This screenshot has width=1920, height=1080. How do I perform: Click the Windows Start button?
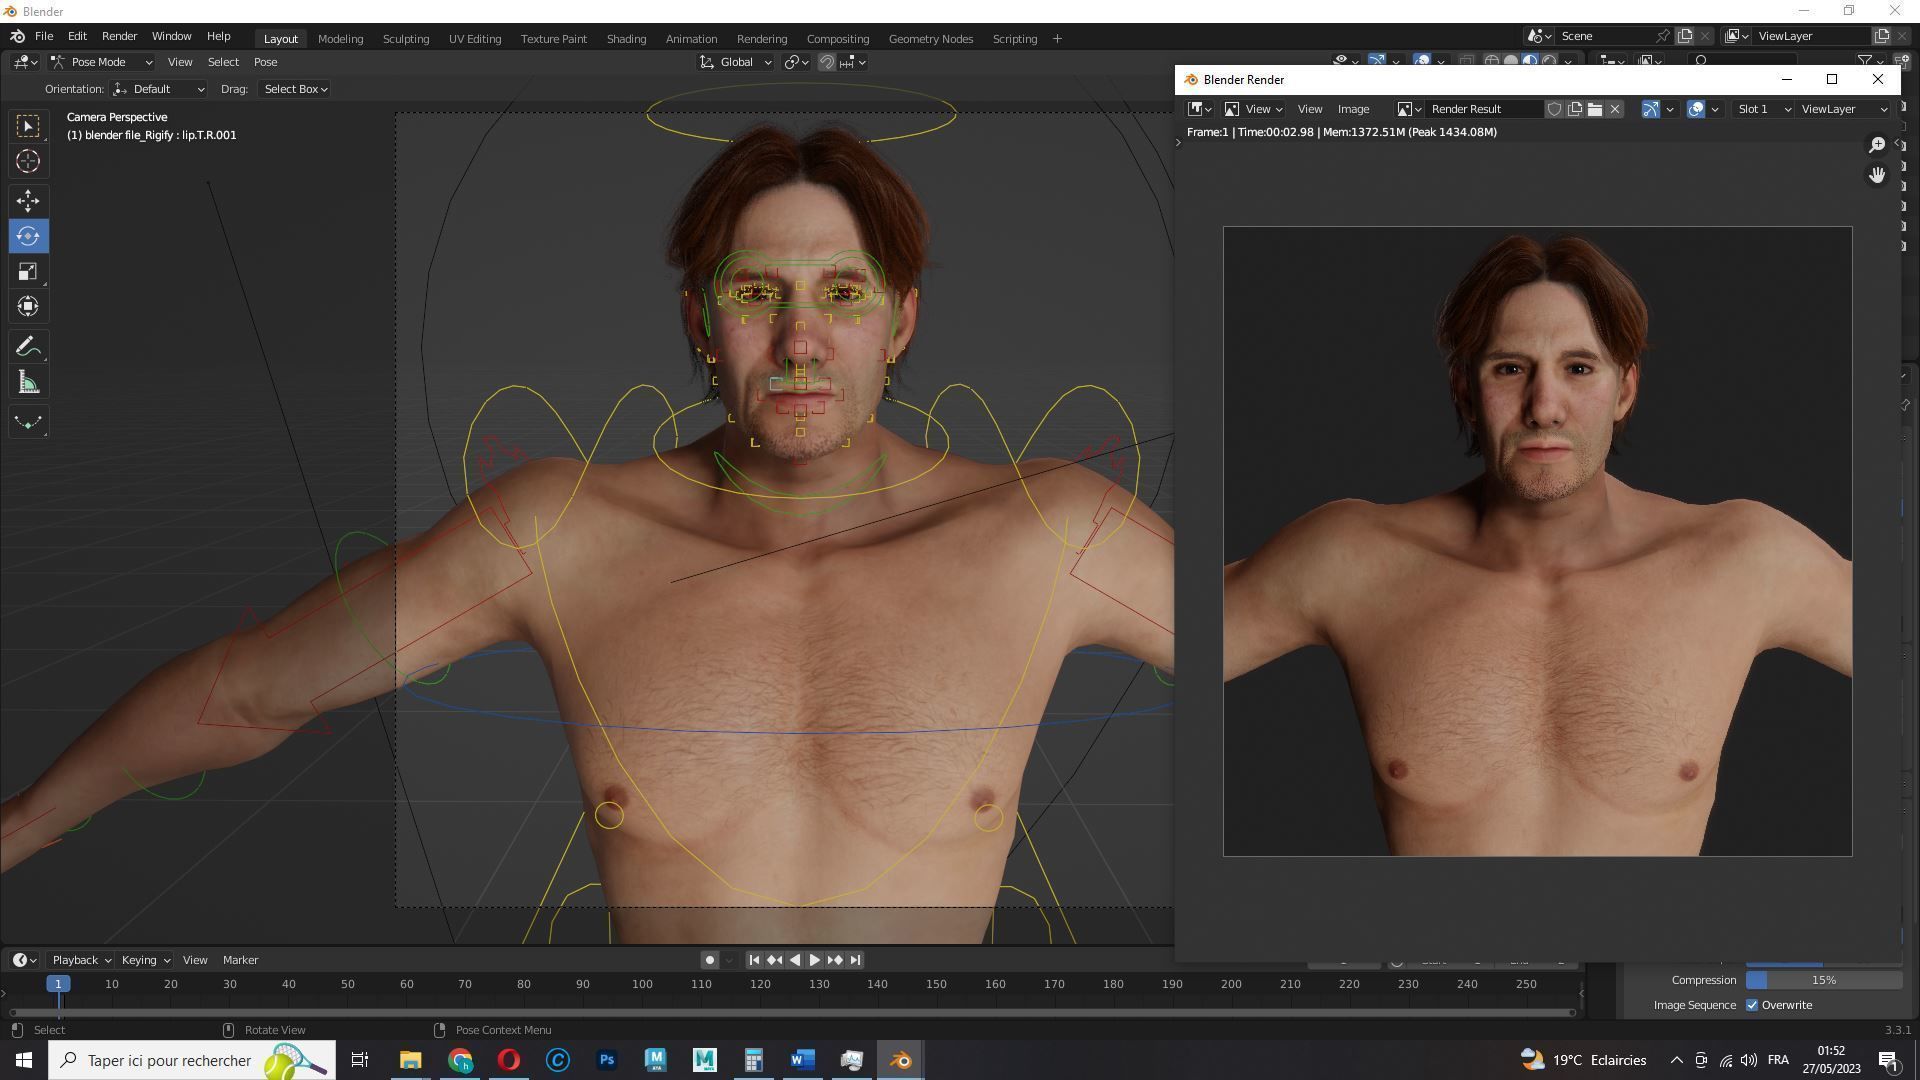pyautogui.click(x=24, y=1060)
